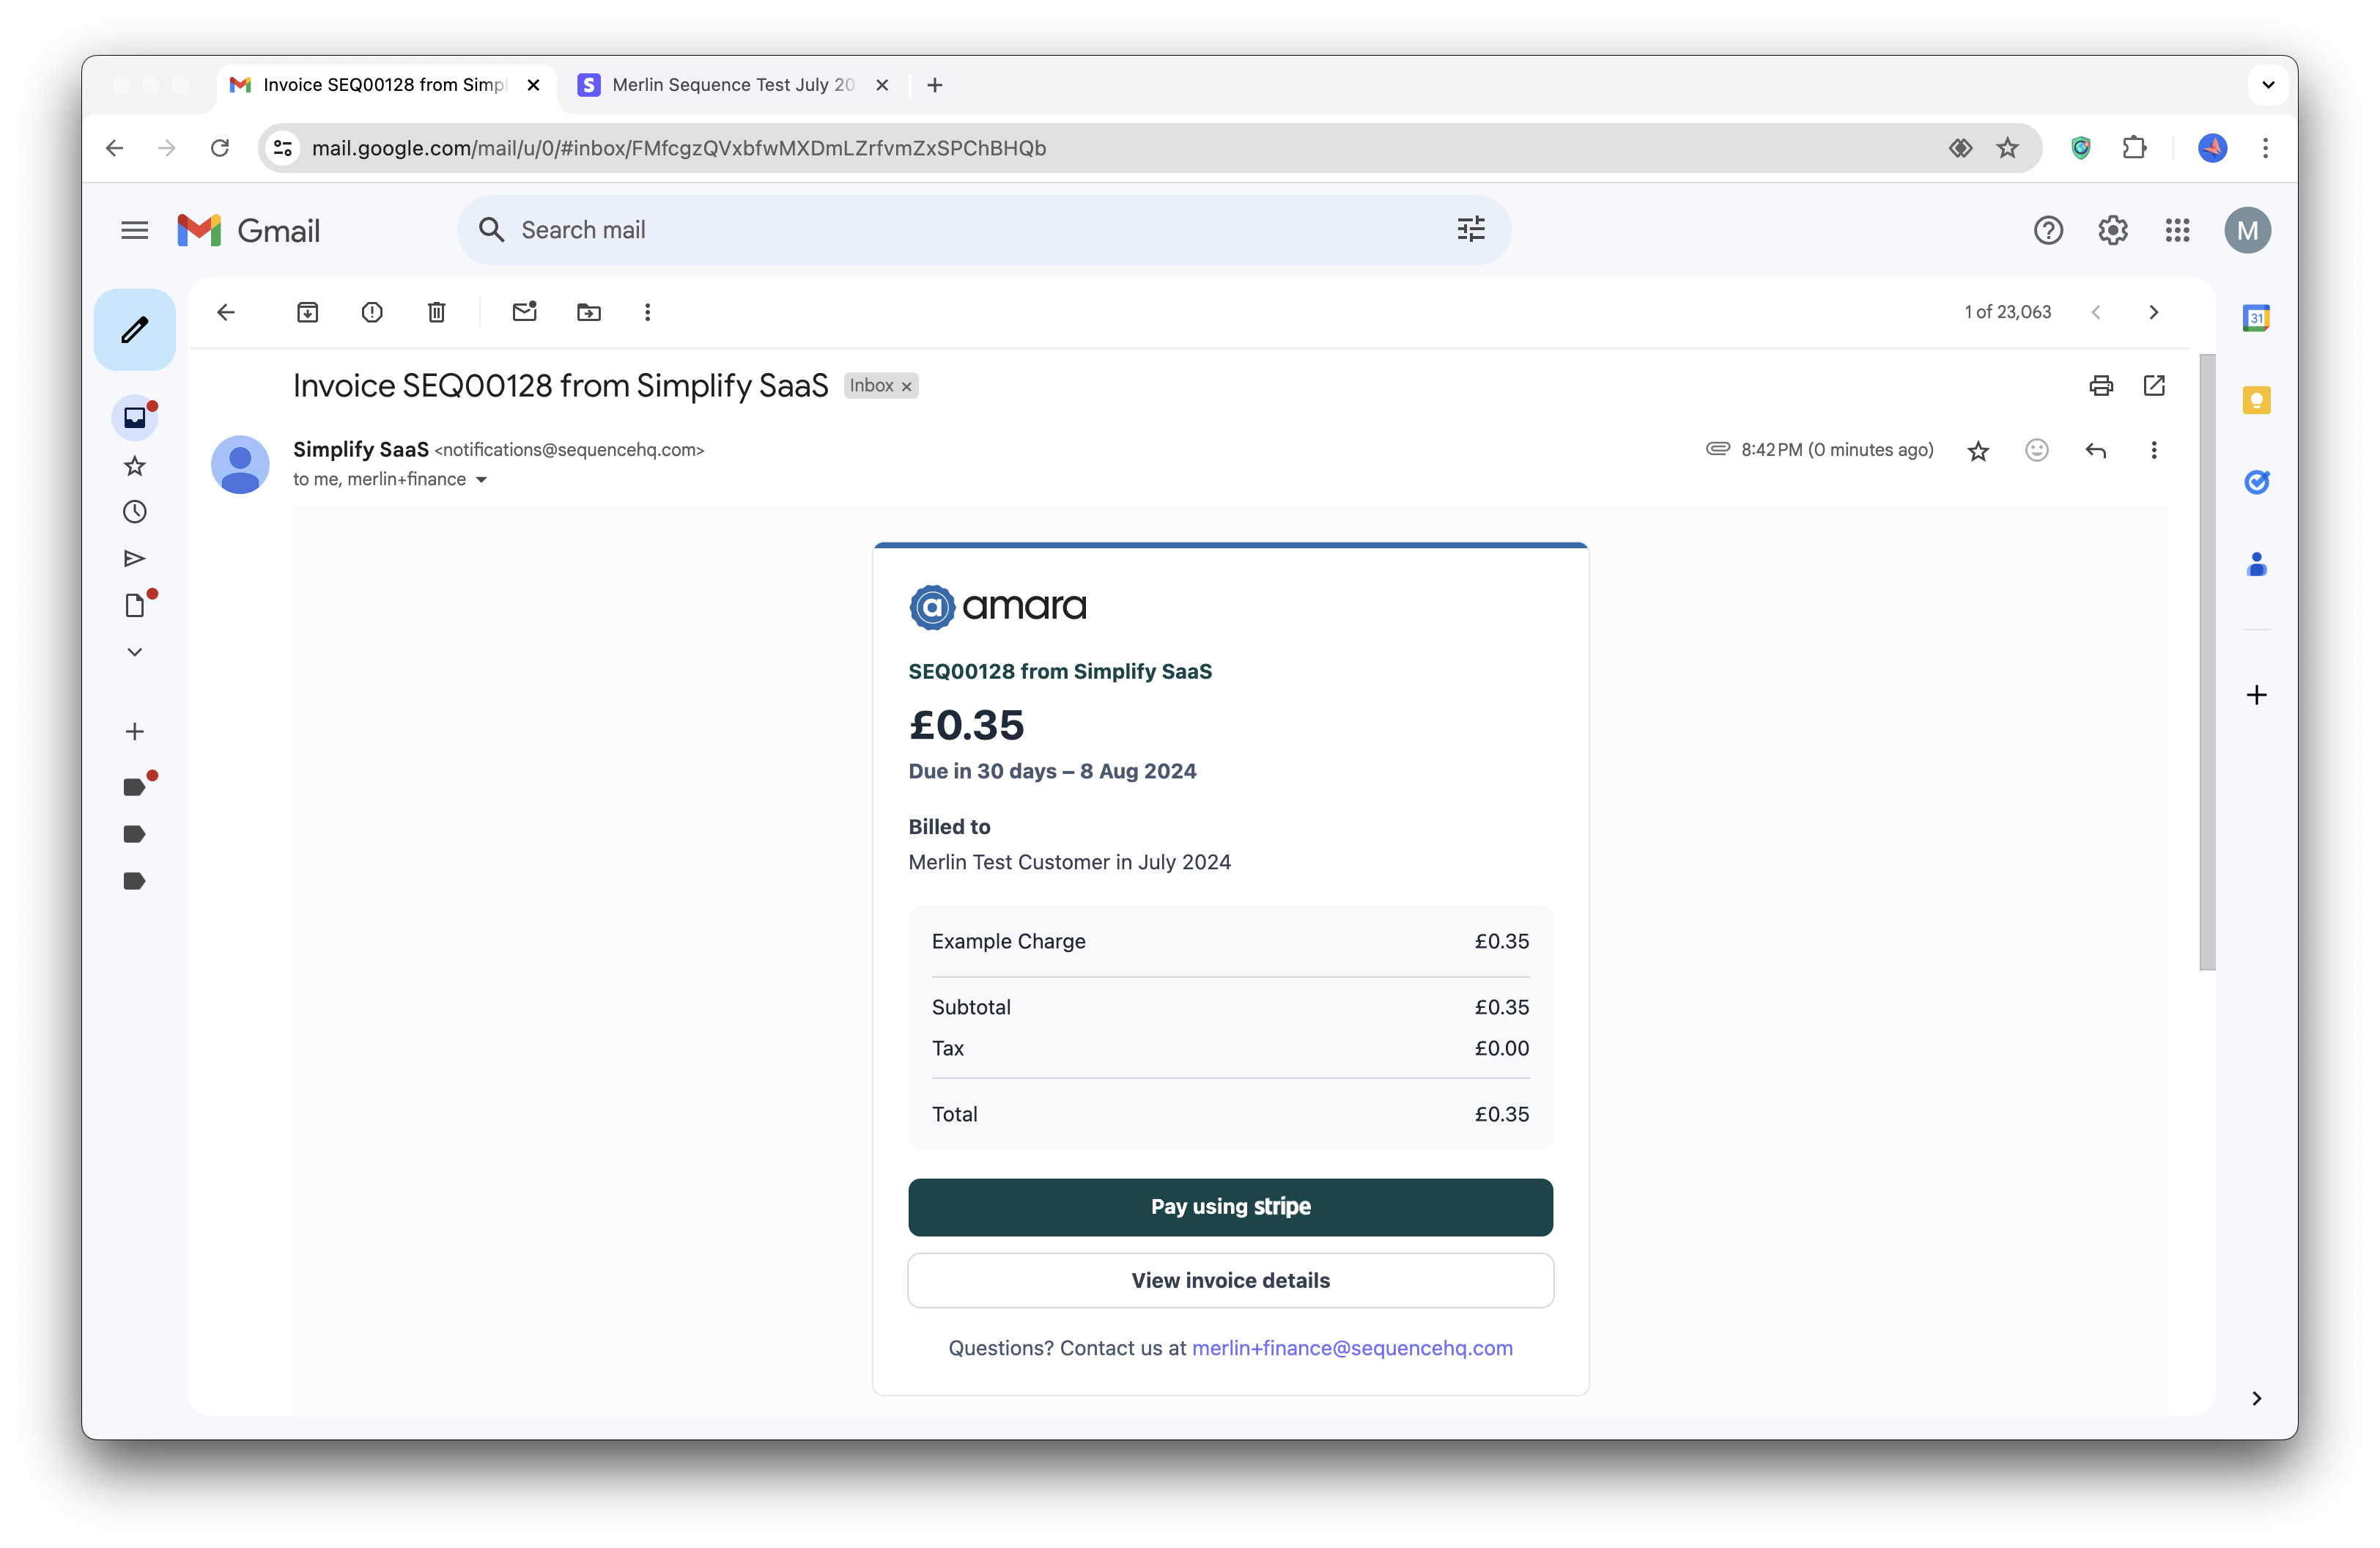Viewport: 2380px width, 1548px height.
Task: Show advanced search options
Action: [1470, 230]
